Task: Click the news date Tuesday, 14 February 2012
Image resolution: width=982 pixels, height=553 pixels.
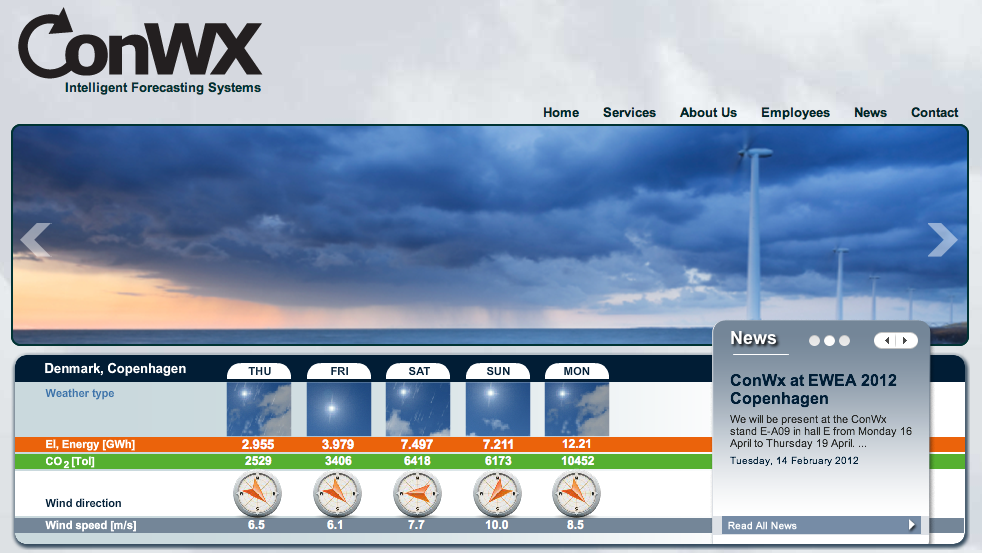Action: tap(794, 461)
